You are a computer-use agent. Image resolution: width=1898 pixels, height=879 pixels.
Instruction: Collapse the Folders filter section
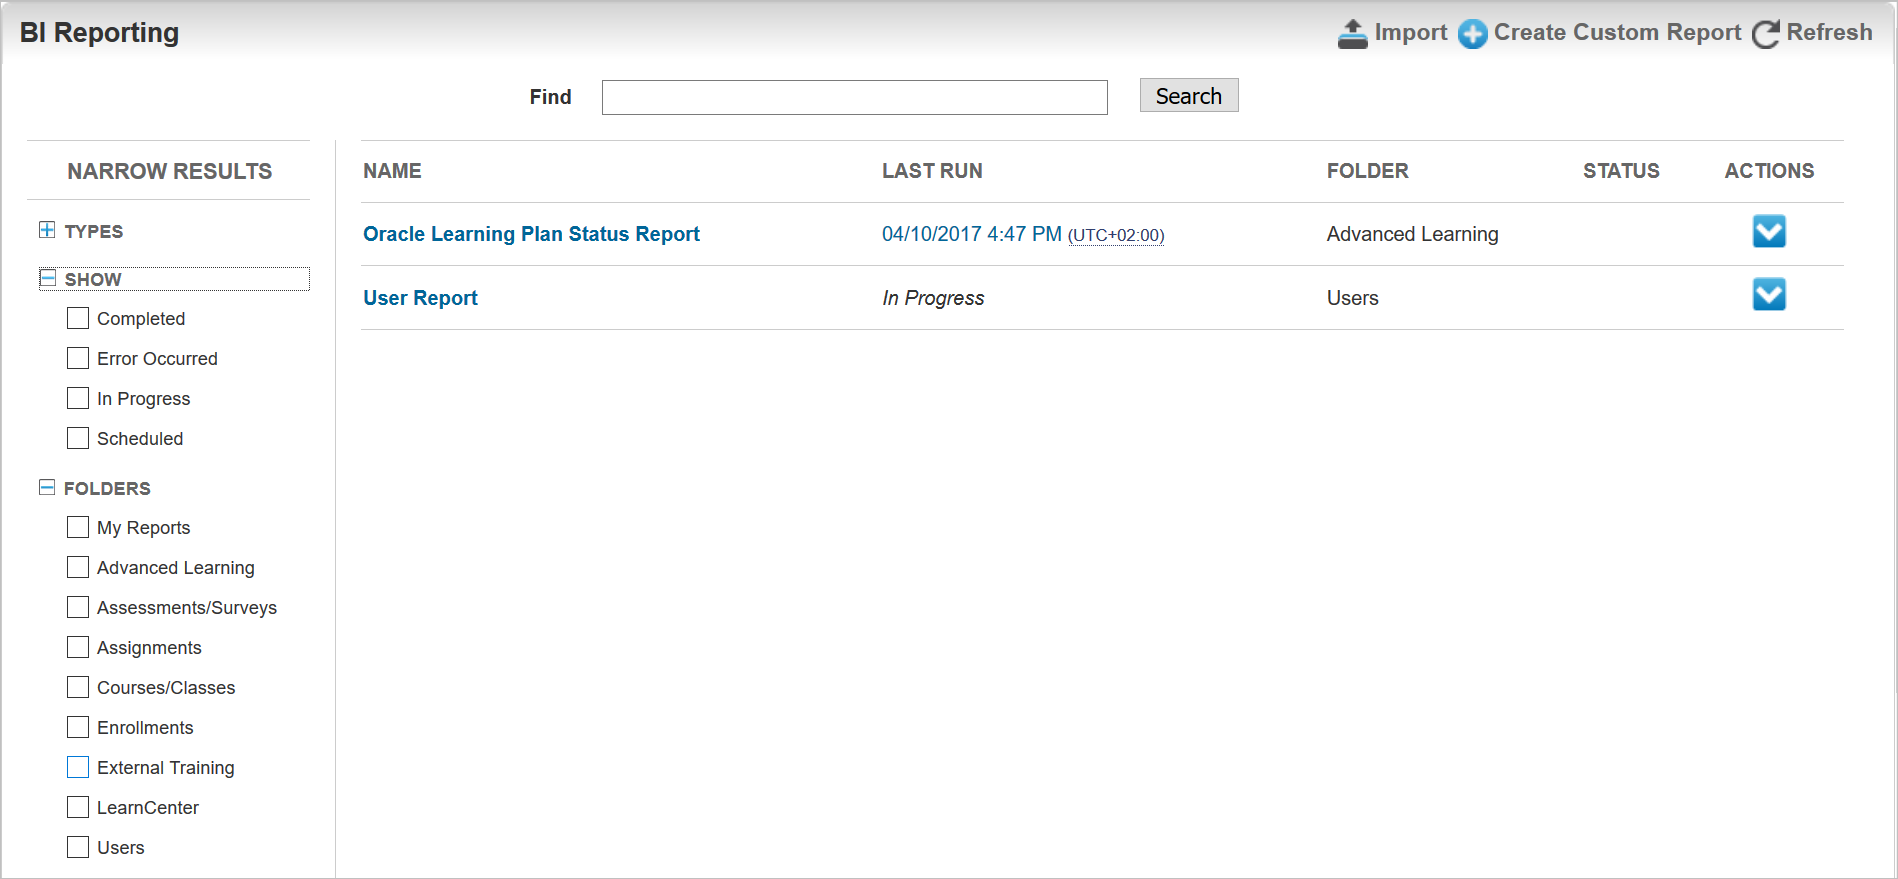(47, 487)
